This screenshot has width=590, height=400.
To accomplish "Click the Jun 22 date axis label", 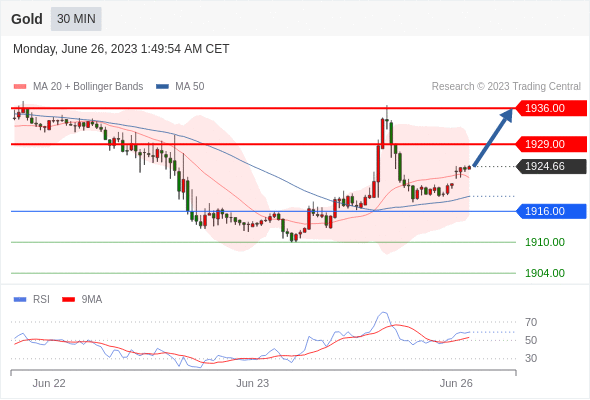I will pos(49,383).
